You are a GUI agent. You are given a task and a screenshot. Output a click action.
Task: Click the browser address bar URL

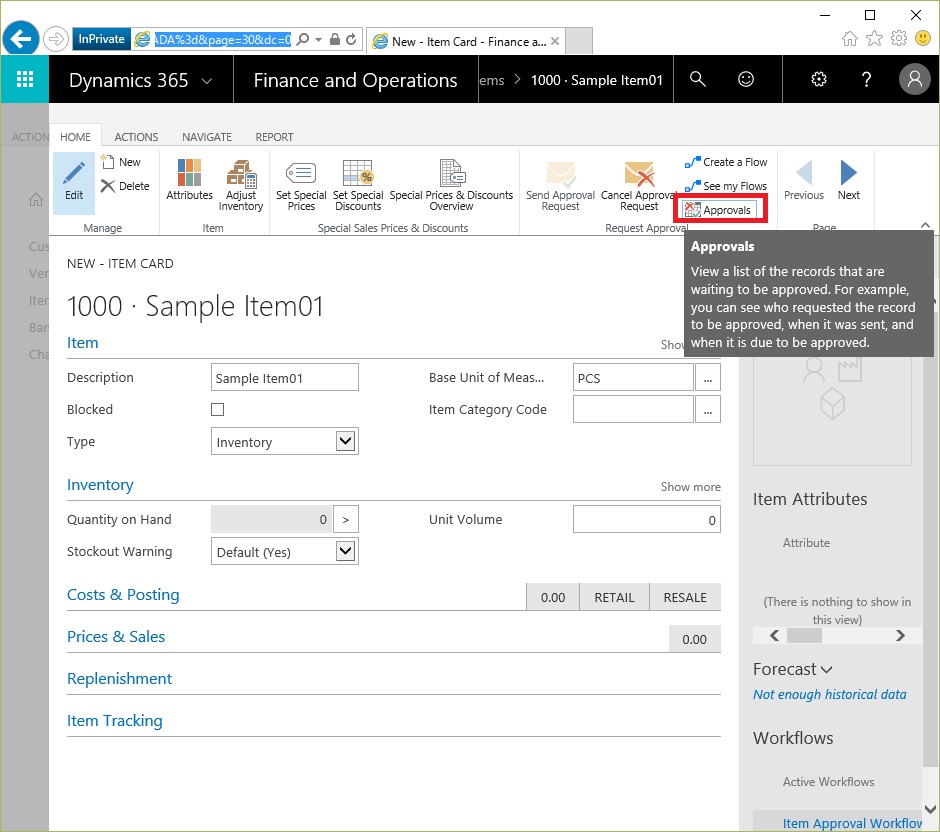point(222,40)
